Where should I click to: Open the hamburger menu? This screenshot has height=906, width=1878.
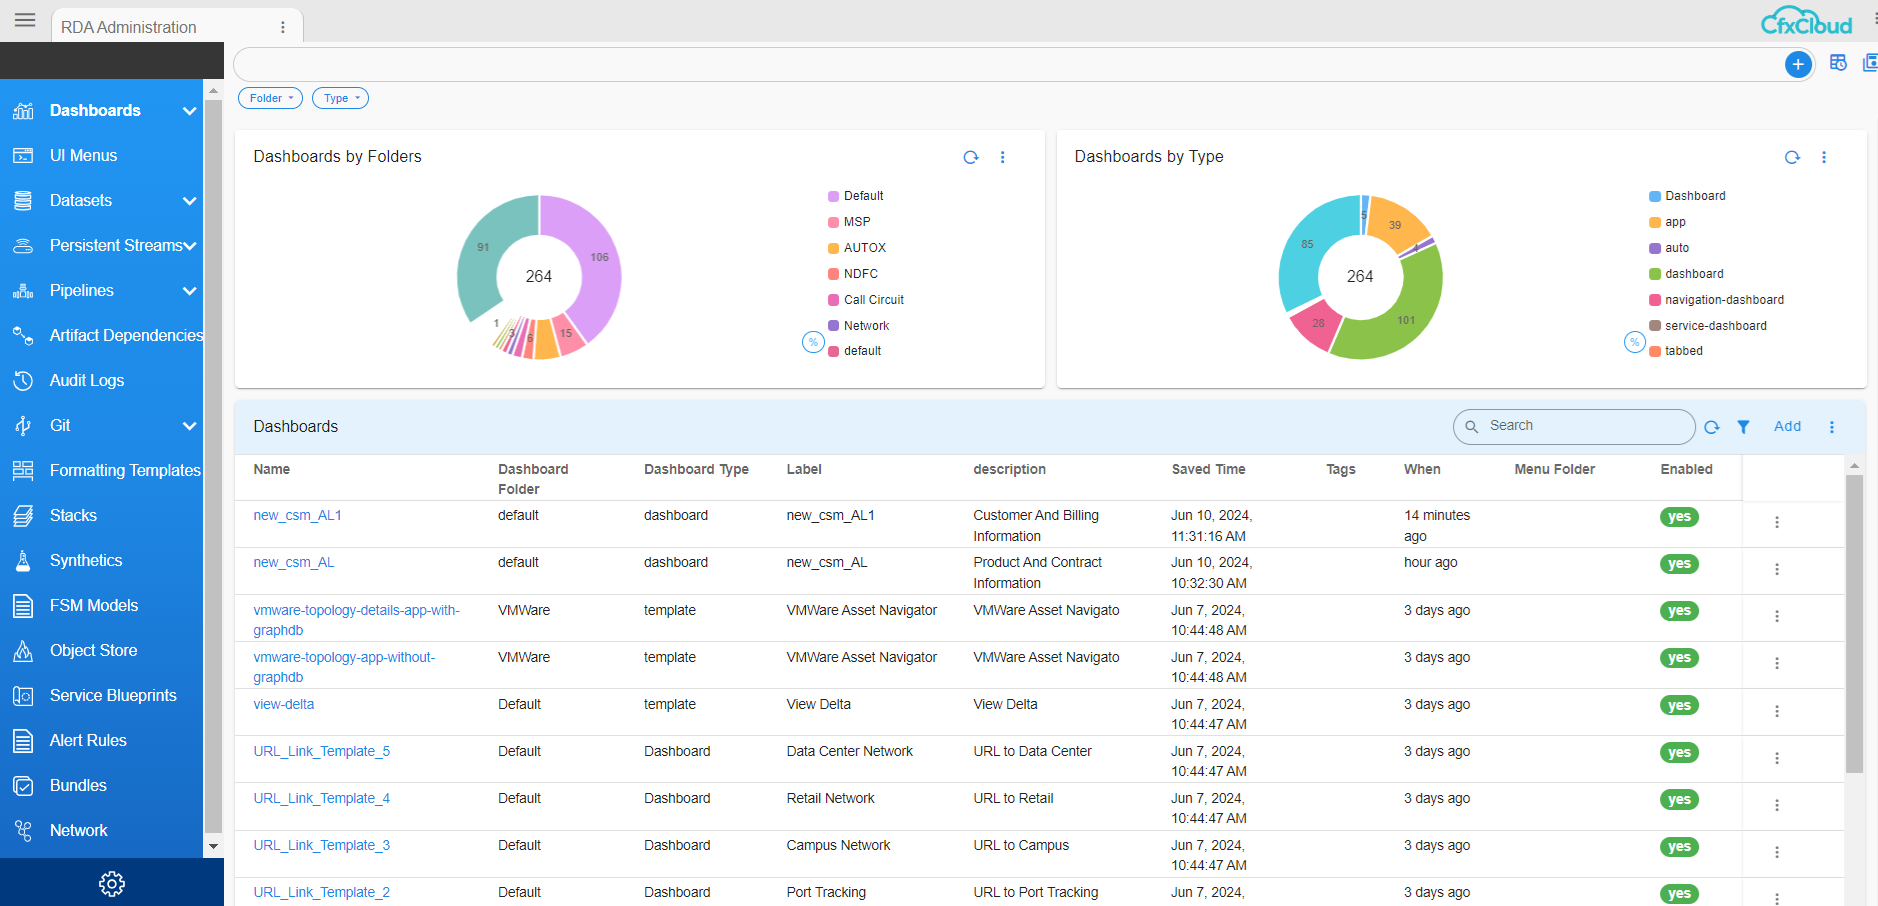tap(25, 20)
